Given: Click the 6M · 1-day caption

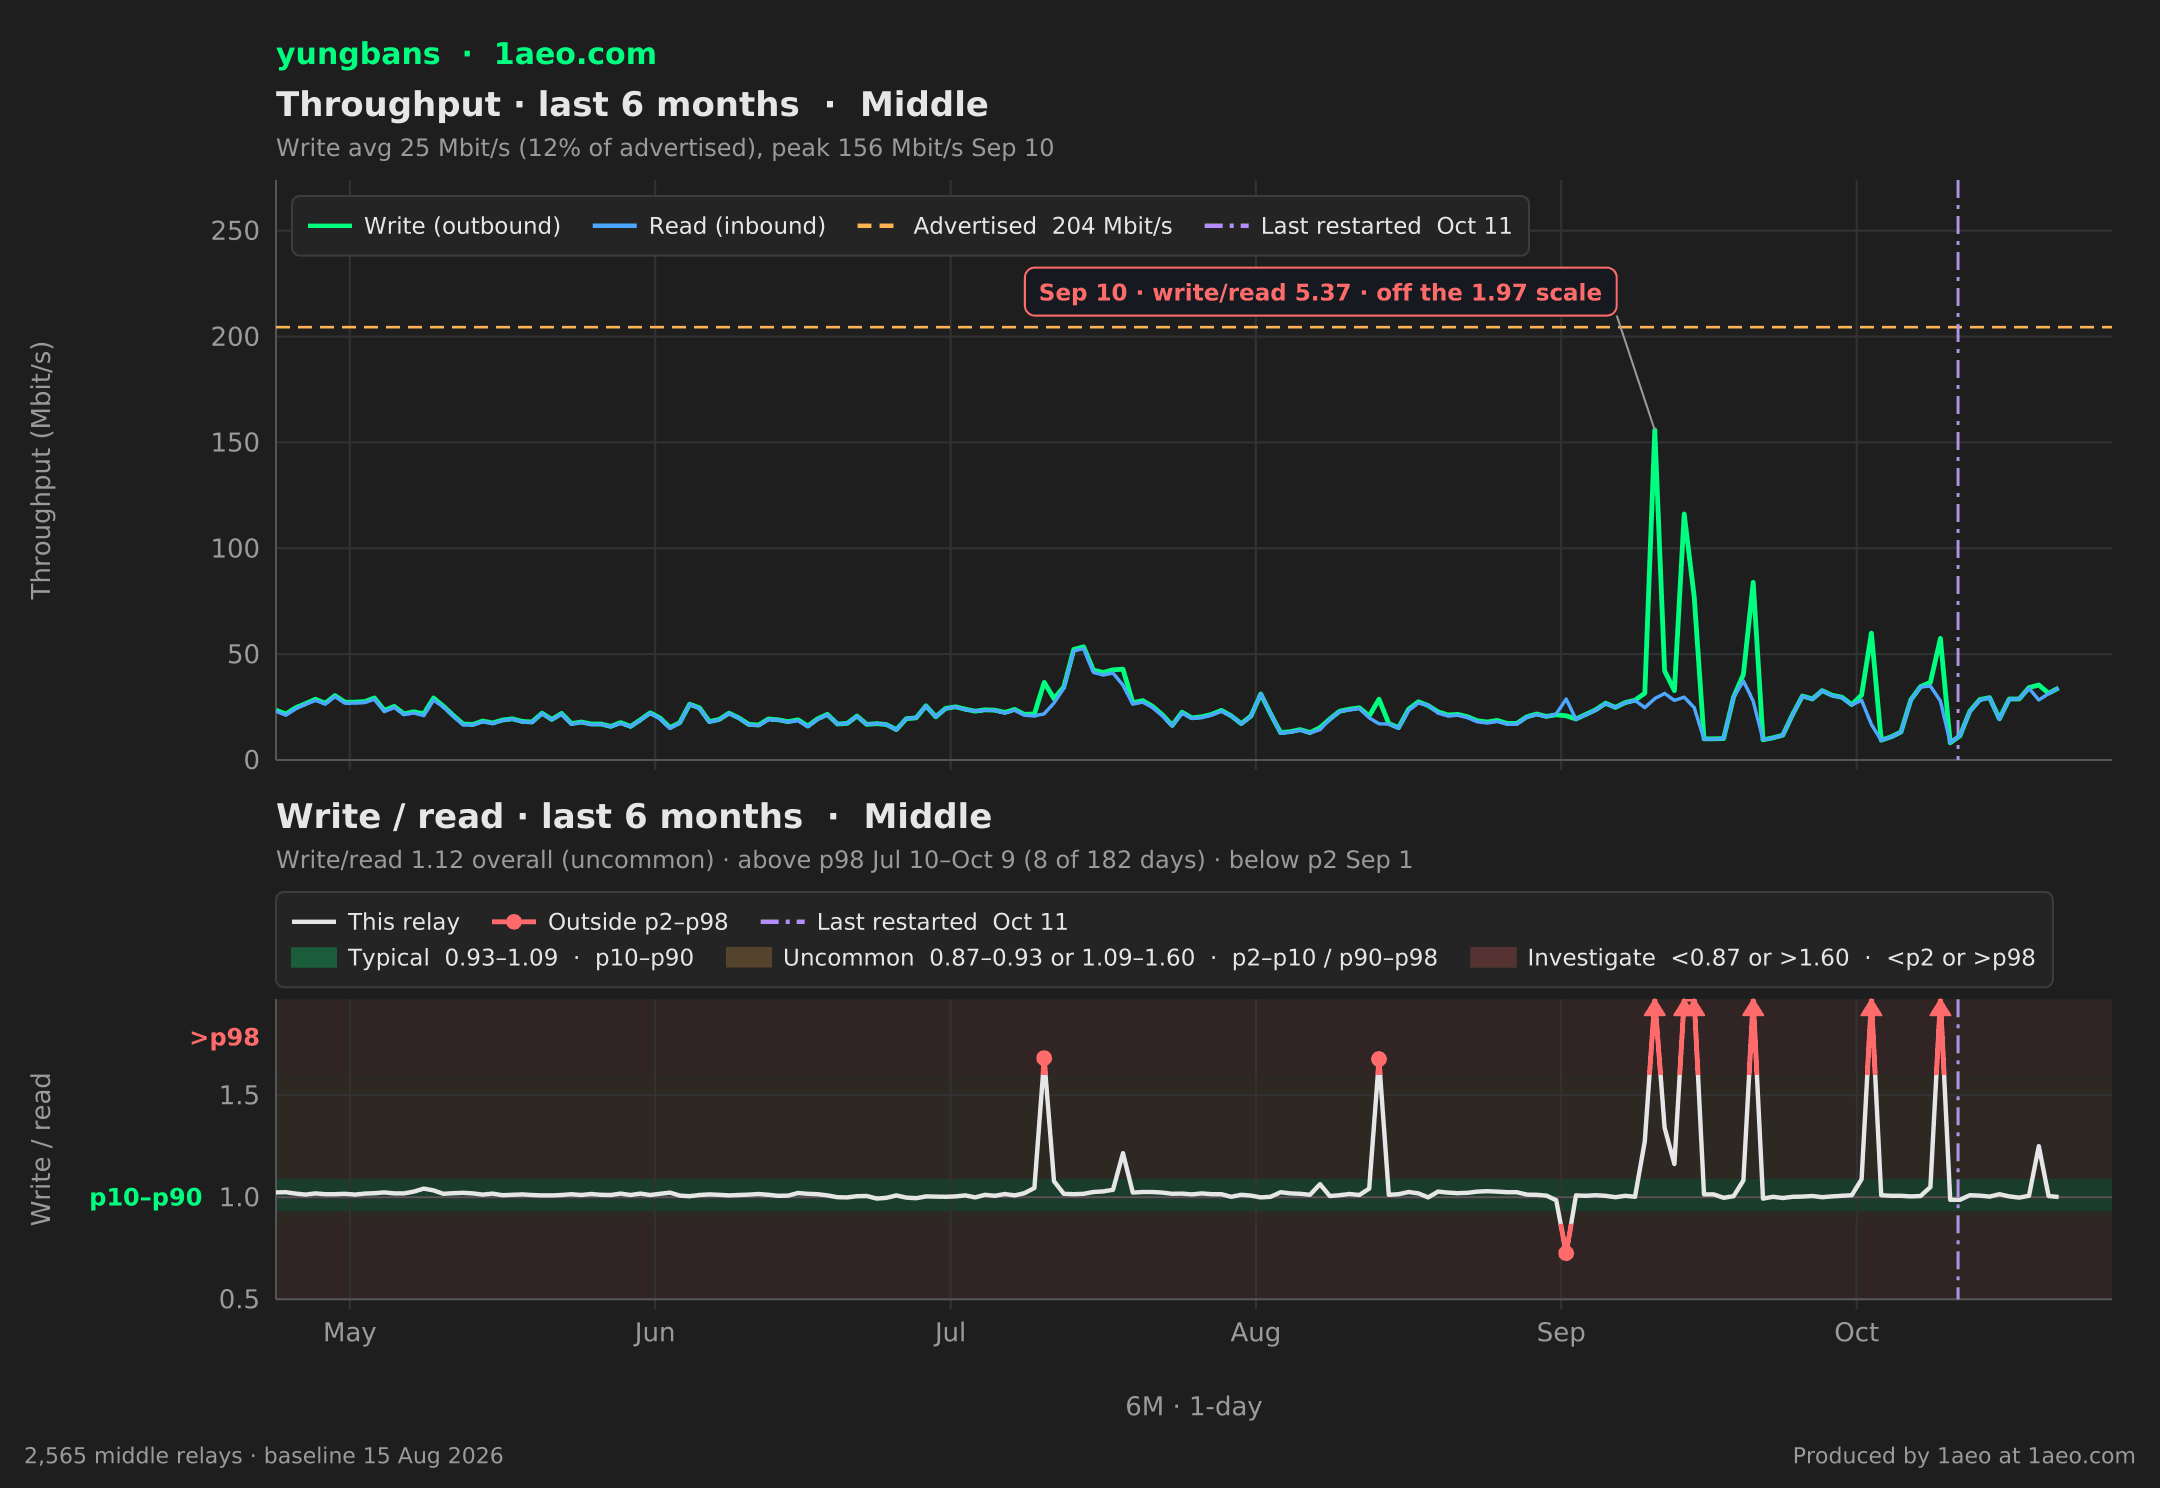Looking at the screenshot, I should [1194, 1407].
